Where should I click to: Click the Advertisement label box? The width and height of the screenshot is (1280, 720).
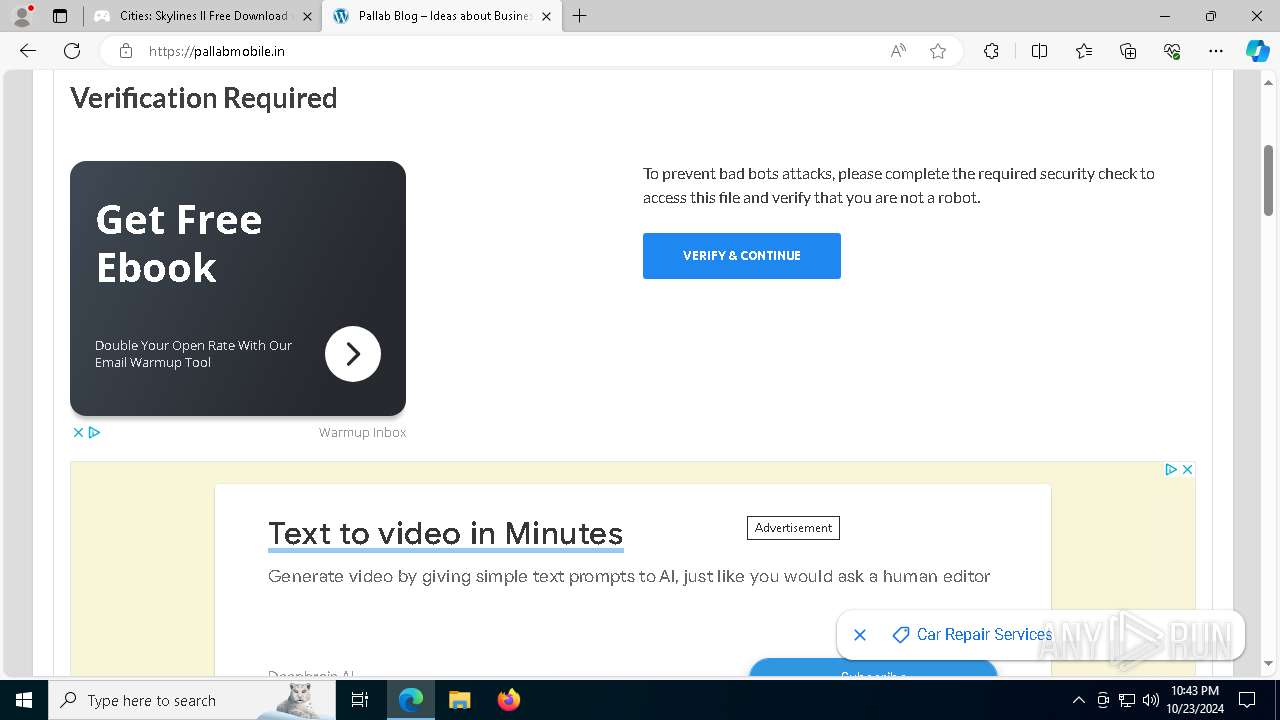point(793,528)
